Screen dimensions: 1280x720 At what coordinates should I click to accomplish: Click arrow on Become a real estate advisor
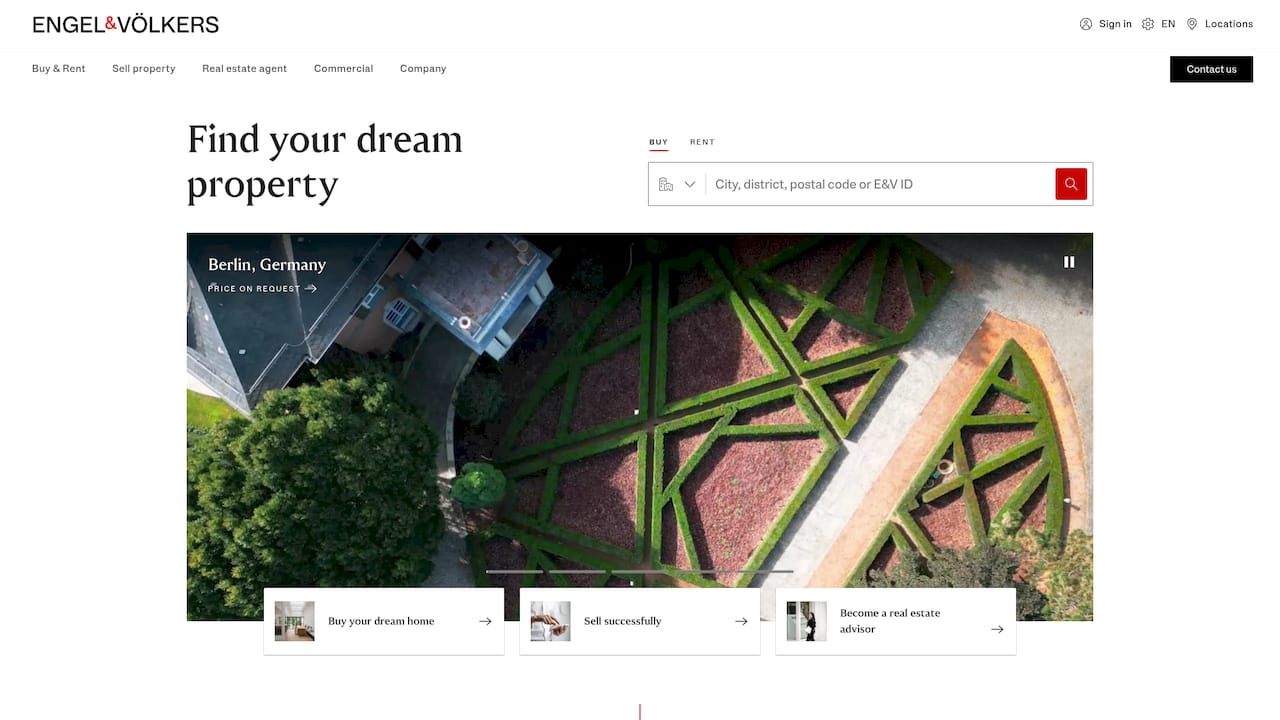997,629
